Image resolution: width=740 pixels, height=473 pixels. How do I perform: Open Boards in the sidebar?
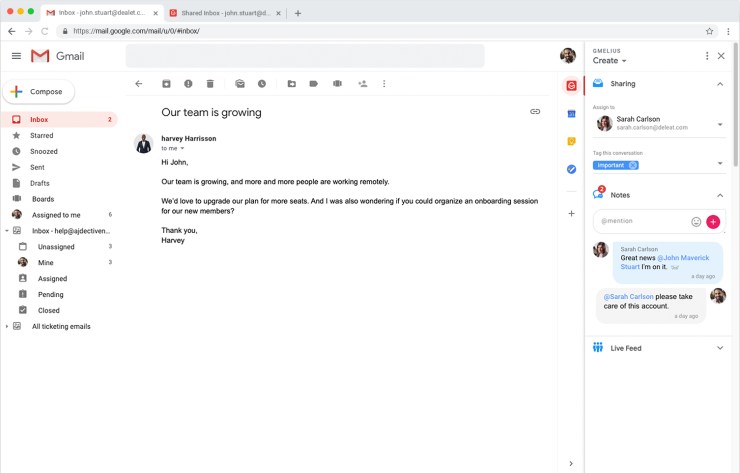click(x=59, y=199)
